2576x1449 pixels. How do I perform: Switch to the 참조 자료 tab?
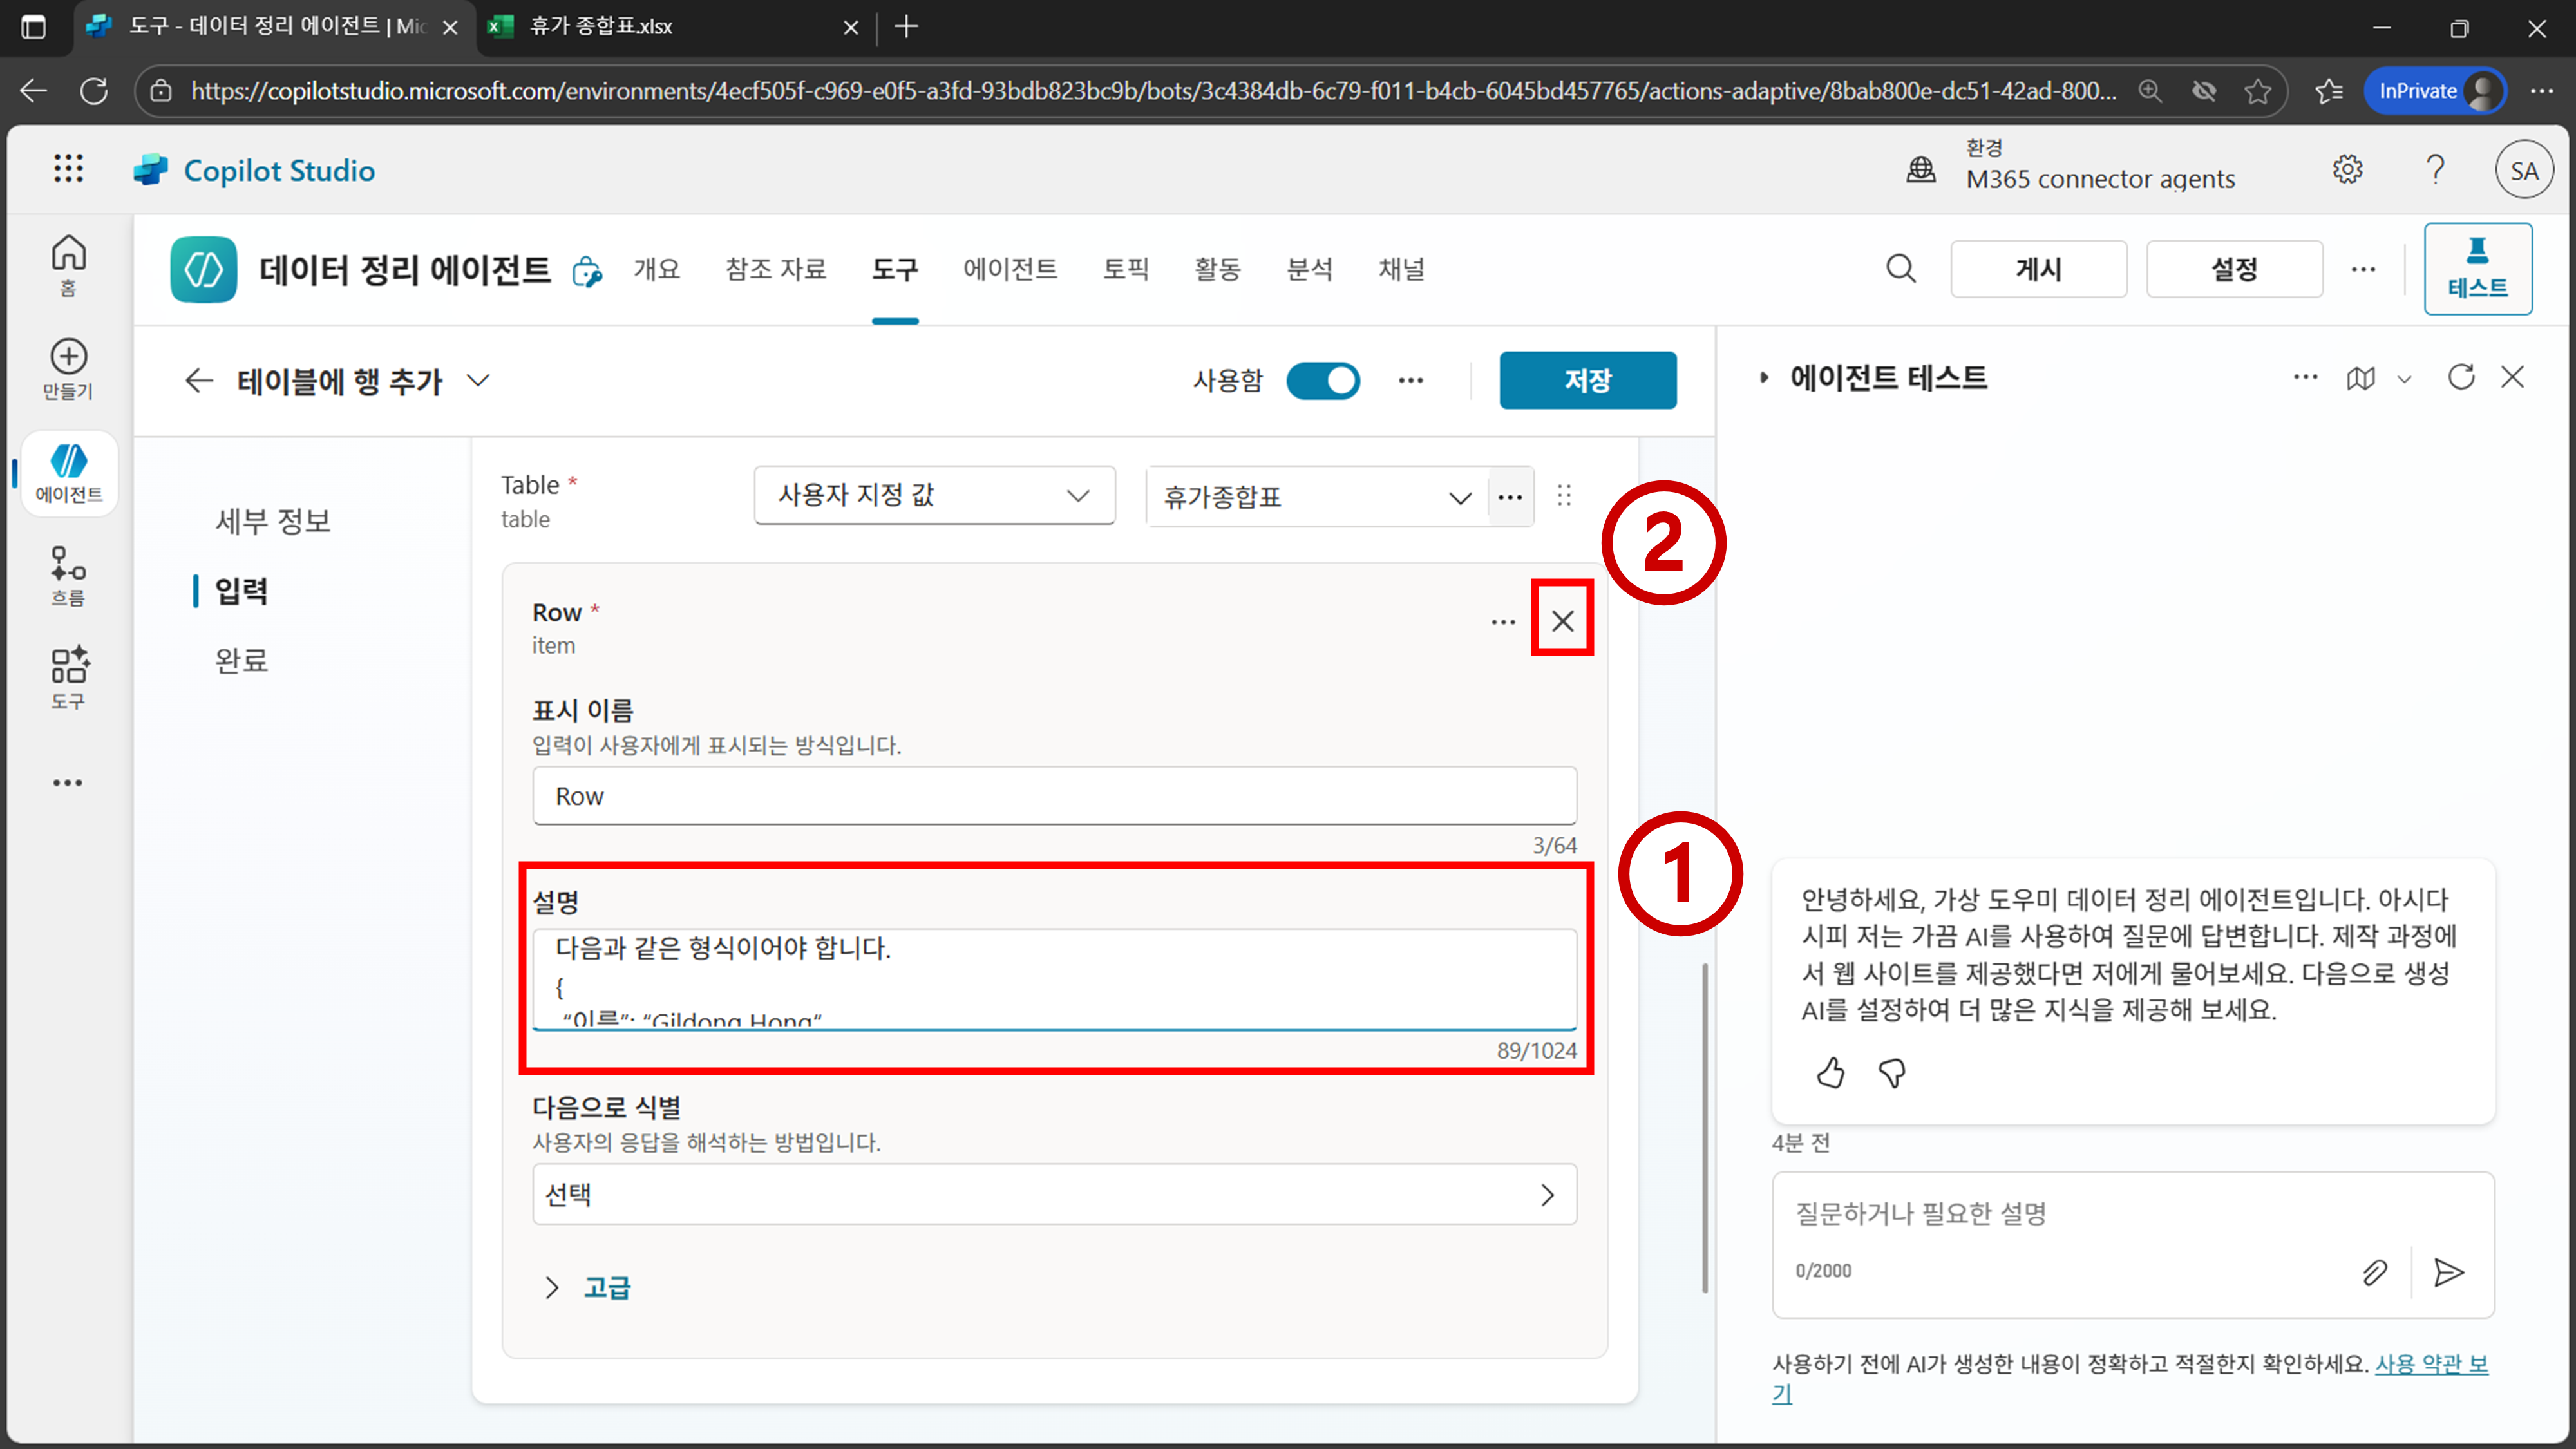(x=775, y=269)
